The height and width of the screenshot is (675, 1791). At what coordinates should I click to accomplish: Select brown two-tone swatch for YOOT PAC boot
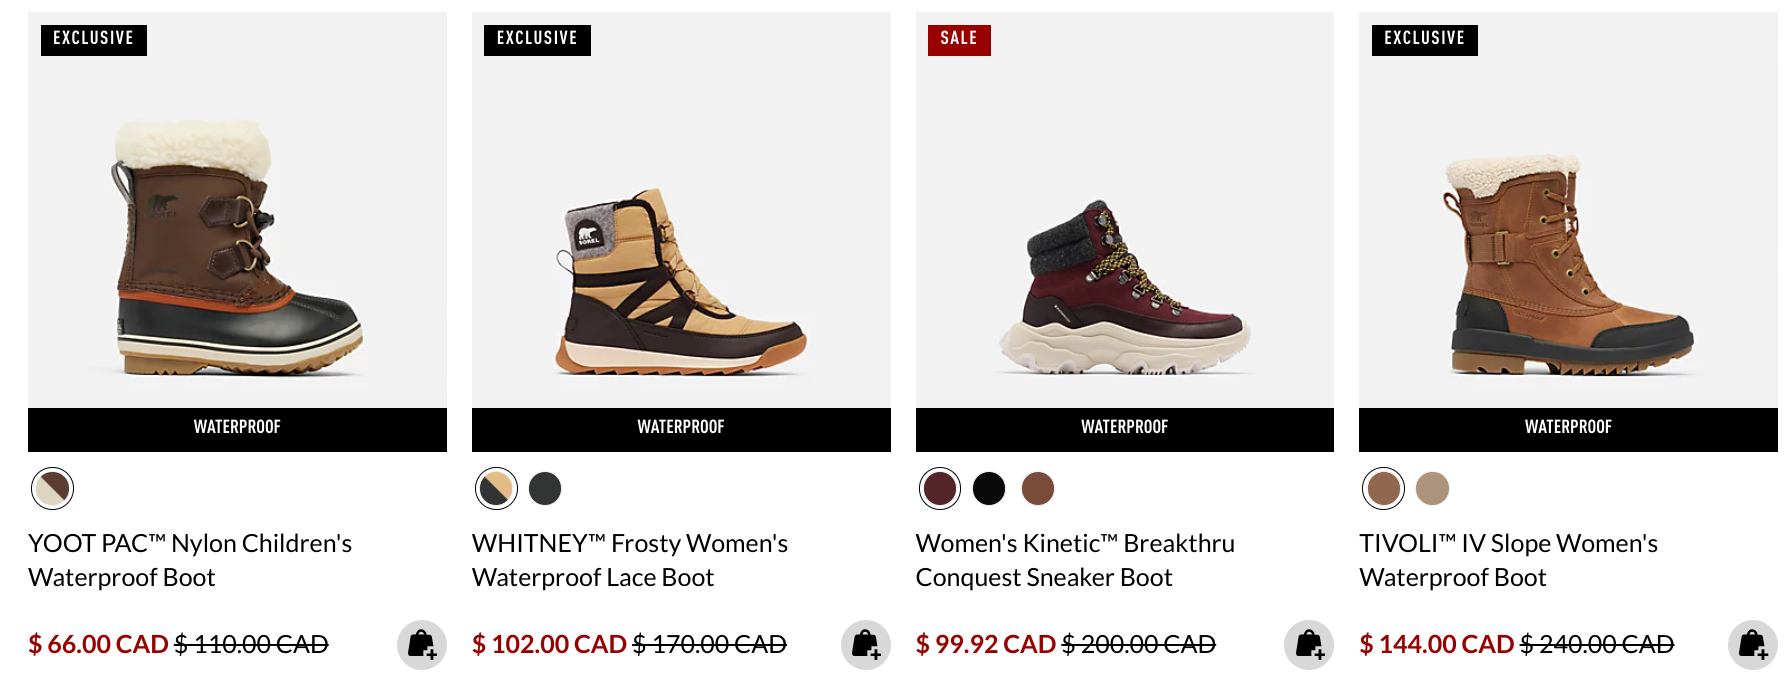coord(52,489)
